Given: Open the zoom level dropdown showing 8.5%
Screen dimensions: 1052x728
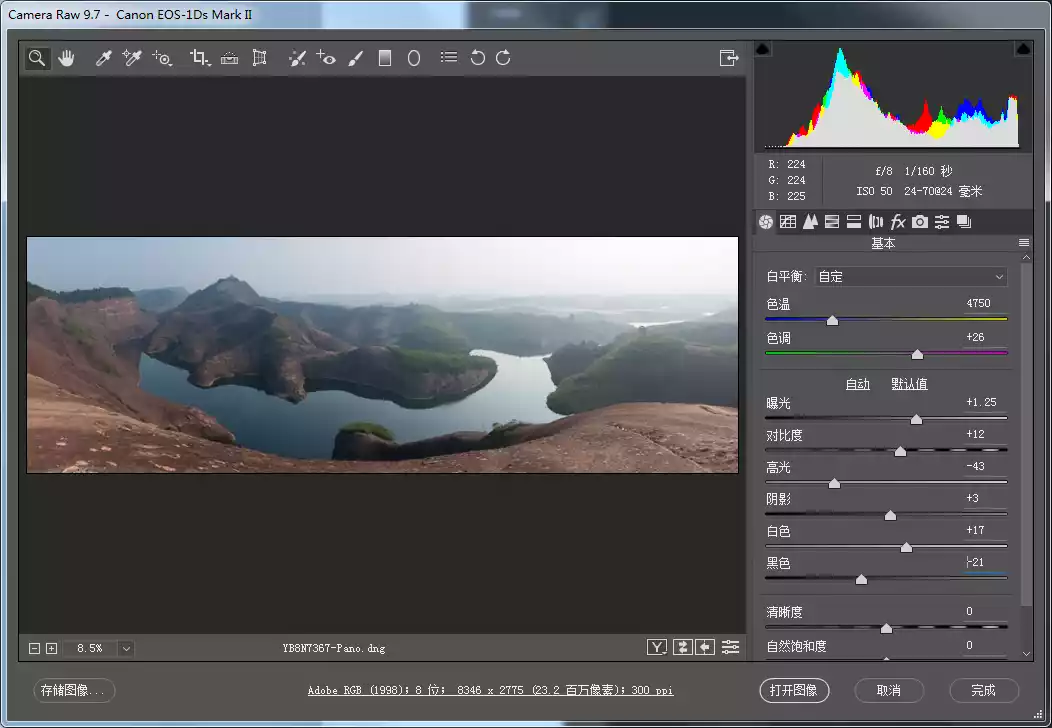Looking at the screenshot, I should point(126,648).
